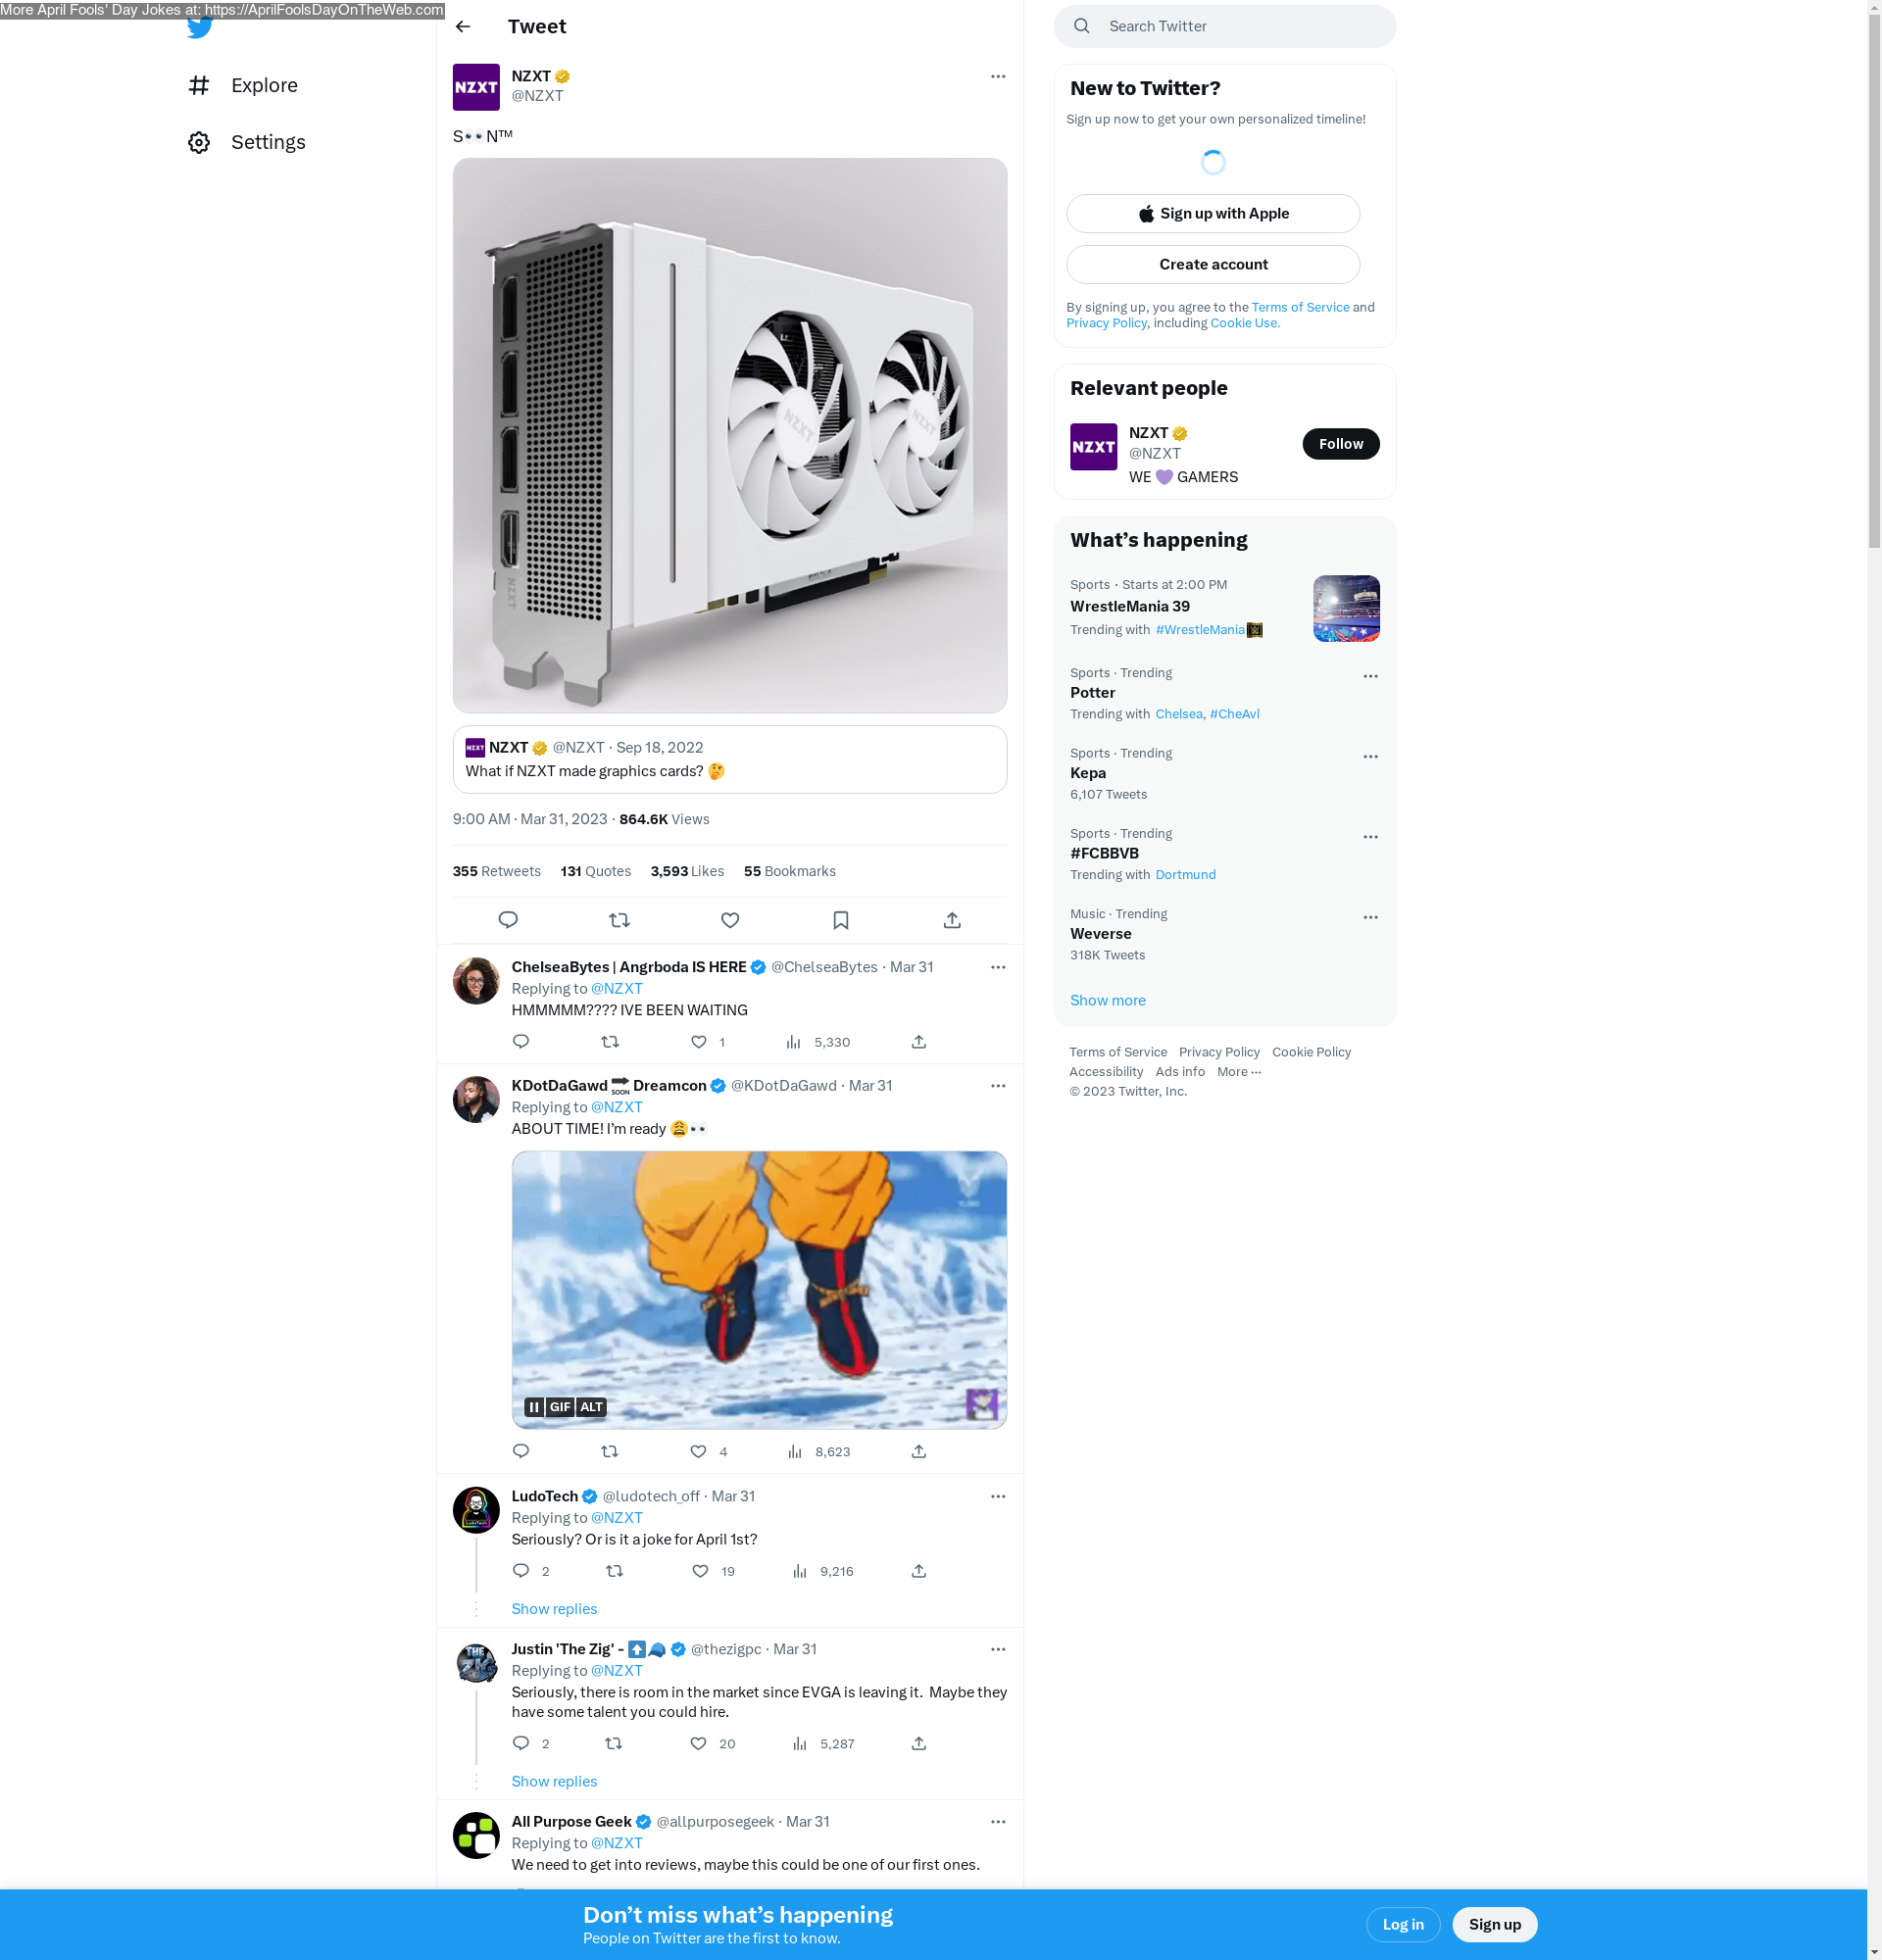This screenshot has width=1882, height=1960.
Task: Open Explore from the sidebar
Action: [244, 85]
